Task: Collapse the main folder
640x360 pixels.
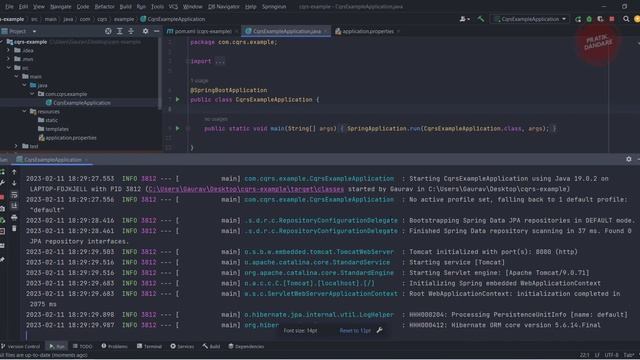Action: click(x=16, y=76)
